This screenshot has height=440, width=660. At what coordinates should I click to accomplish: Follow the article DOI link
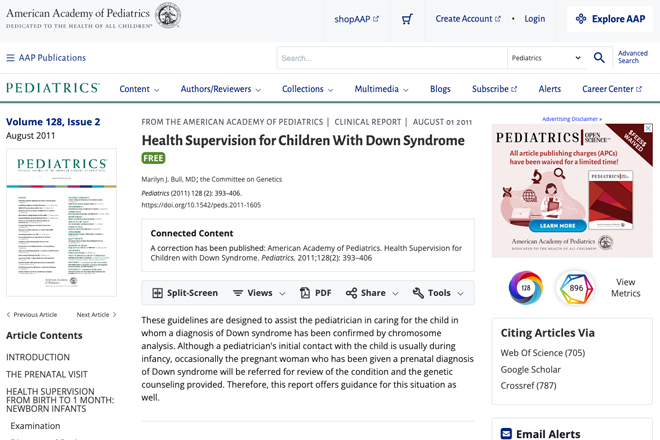[201, 205]
